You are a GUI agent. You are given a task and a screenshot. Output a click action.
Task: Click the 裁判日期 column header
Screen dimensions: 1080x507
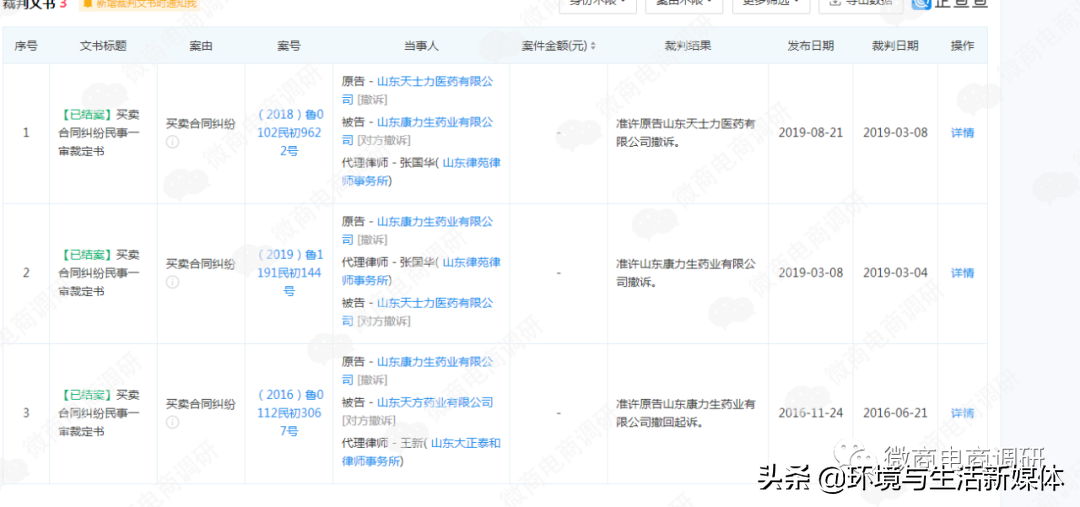point(895,46)
